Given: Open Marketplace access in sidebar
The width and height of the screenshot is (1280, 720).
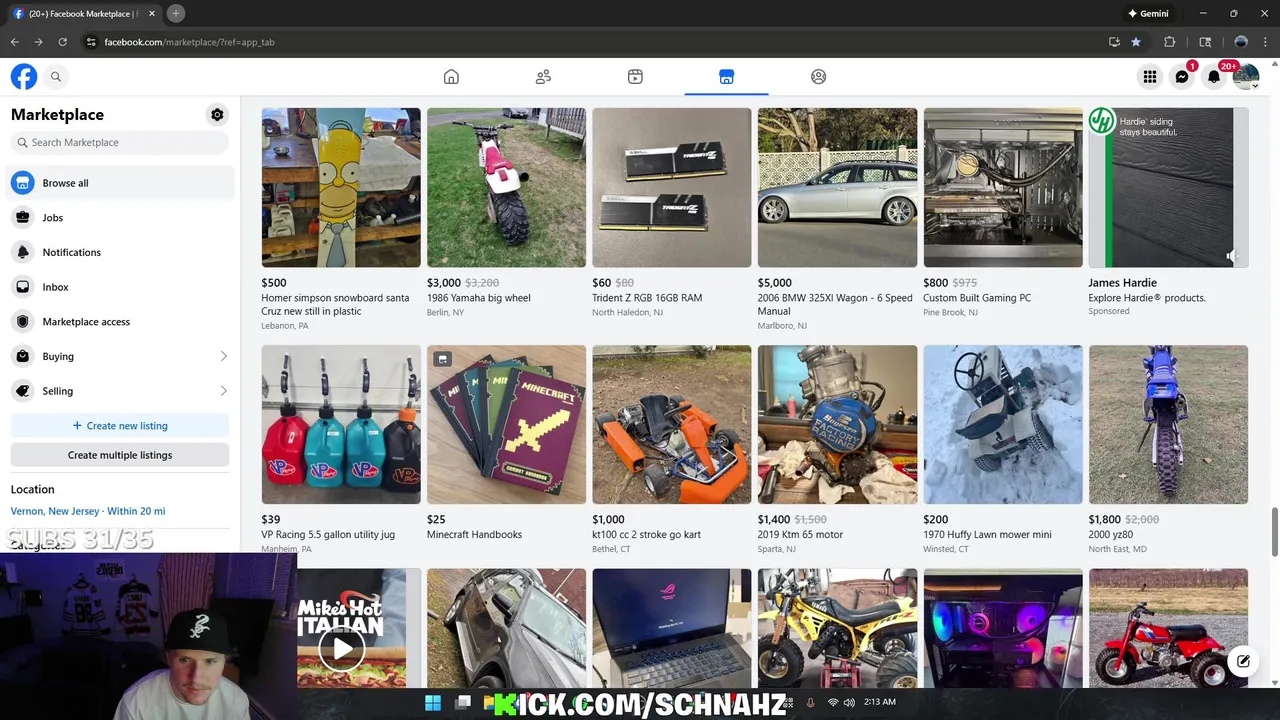Looking at the screenshot, I should click(120, 321).
